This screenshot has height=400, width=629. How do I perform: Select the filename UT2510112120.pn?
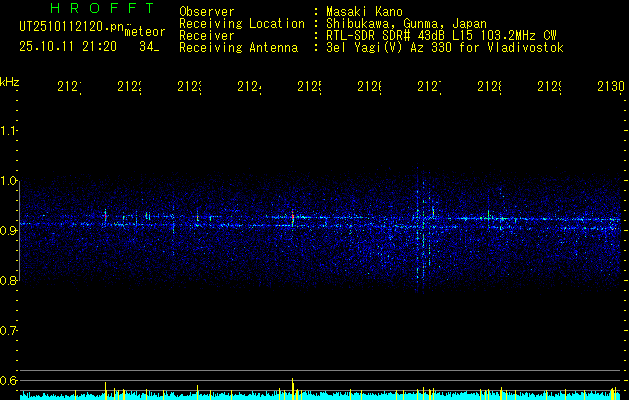coord(71,27)
